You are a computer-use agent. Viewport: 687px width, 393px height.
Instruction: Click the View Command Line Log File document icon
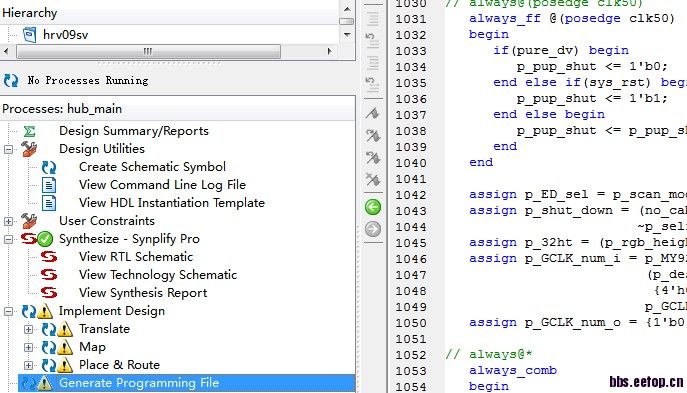49,185
